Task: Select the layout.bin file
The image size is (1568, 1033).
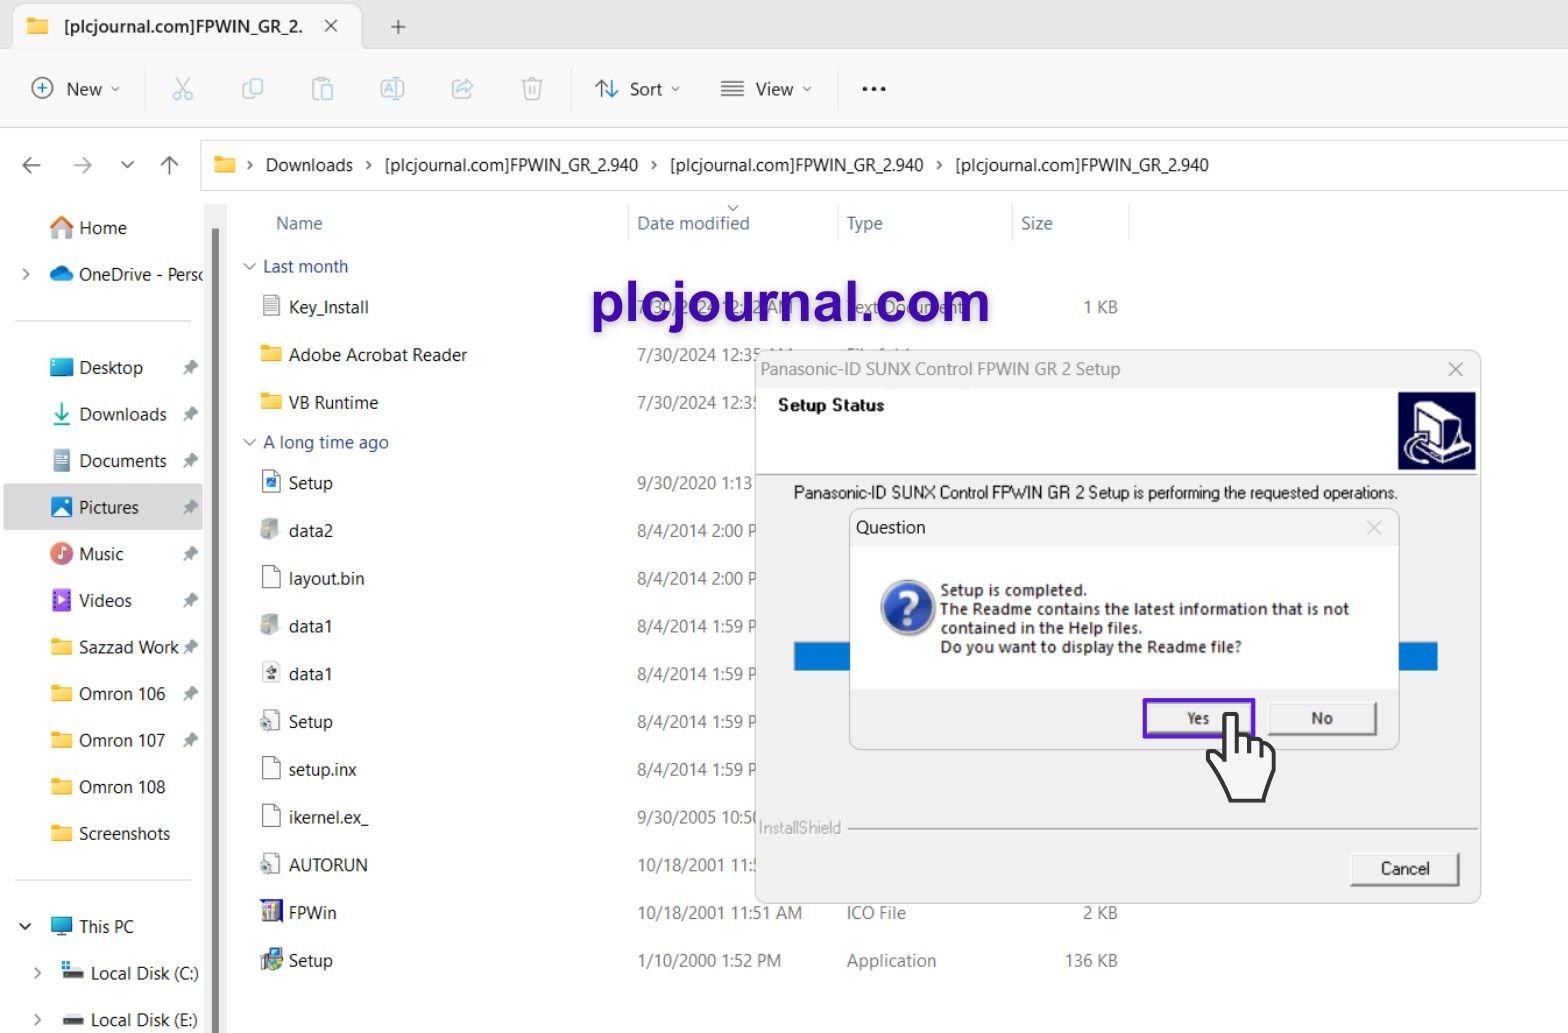Action: 312,579
